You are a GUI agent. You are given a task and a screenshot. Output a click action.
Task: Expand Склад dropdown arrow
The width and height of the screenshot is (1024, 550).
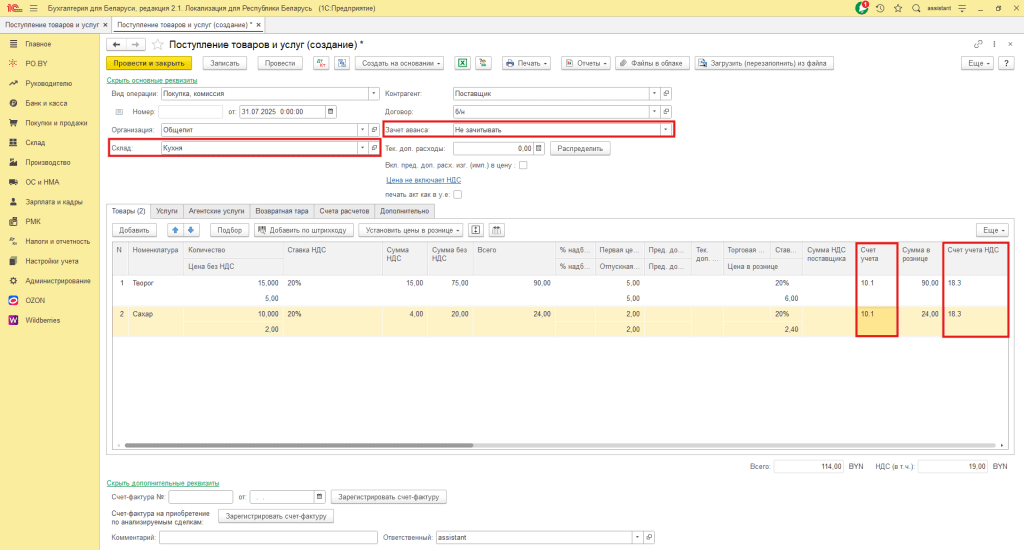point(362,148)
